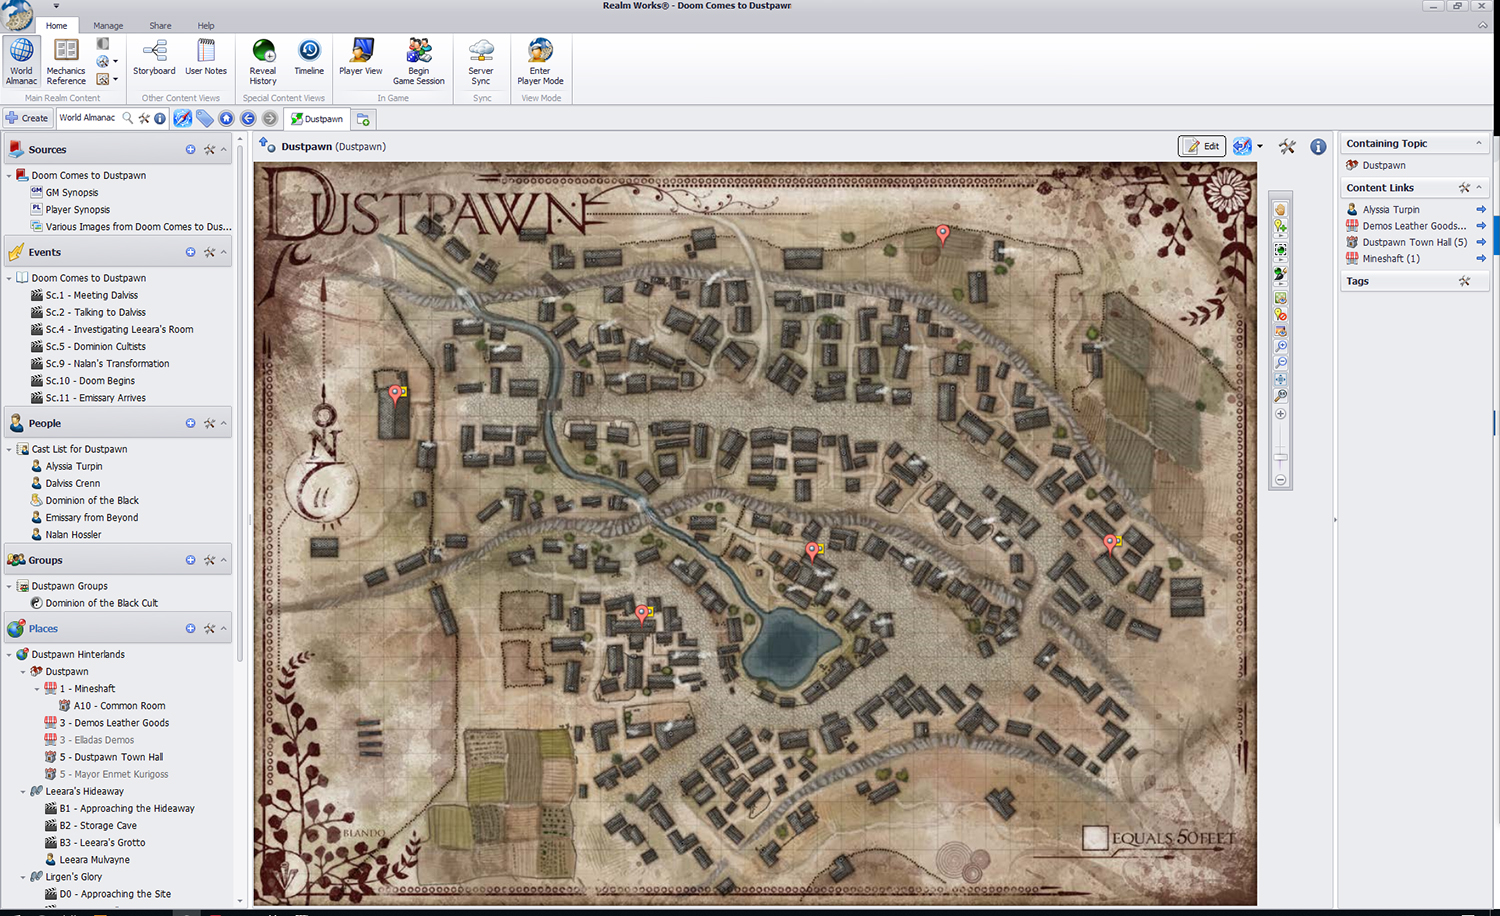Launch Player View
This screenshot has width=1500, height=916.
tap(361, 58)
